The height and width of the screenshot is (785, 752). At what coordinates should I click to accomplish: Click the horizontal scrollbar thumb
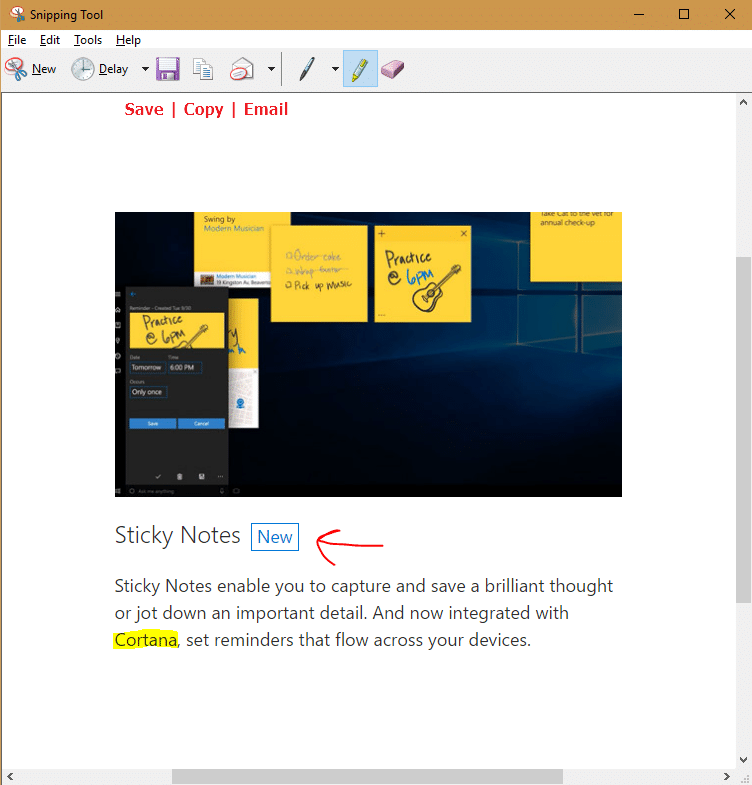coord(367,776)
